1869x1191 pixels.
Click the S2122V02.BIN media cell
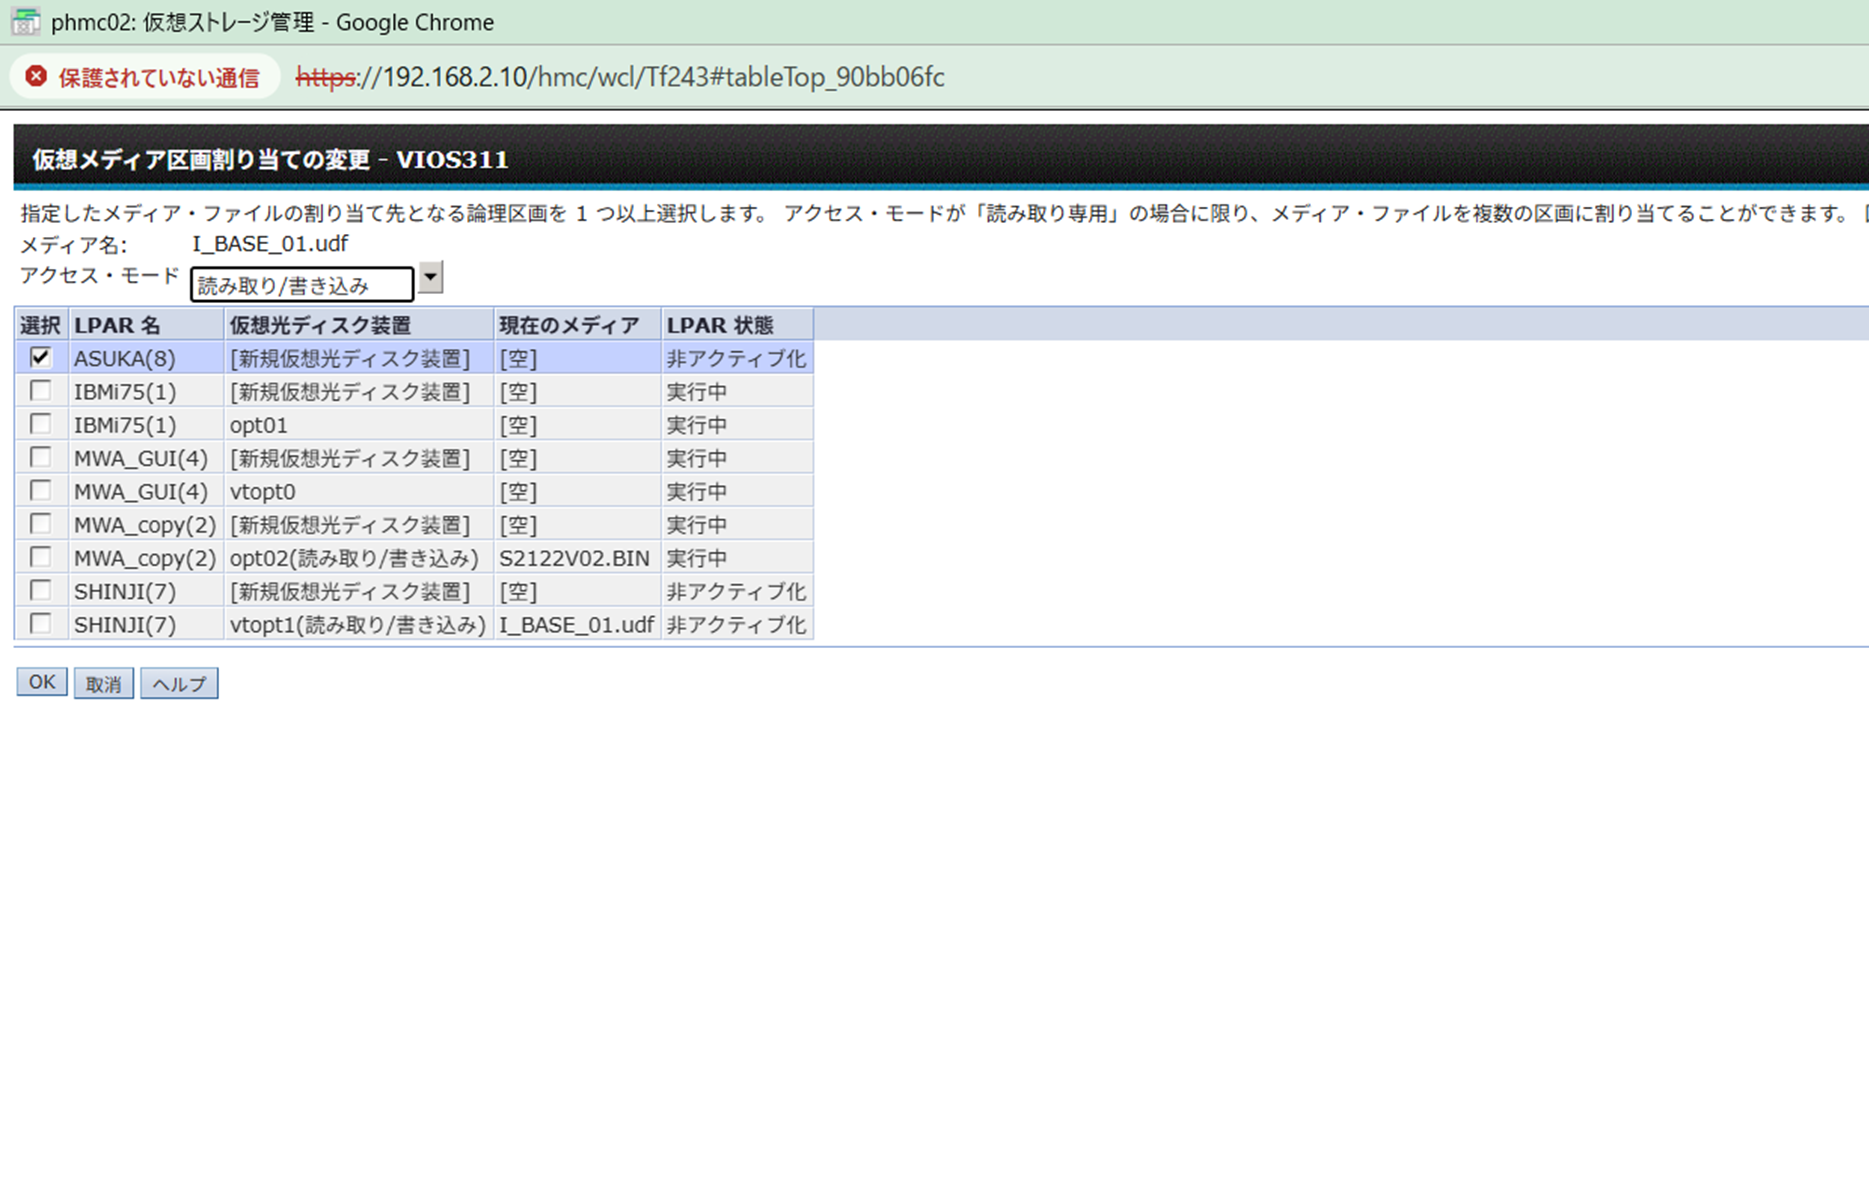coord(578,558)
